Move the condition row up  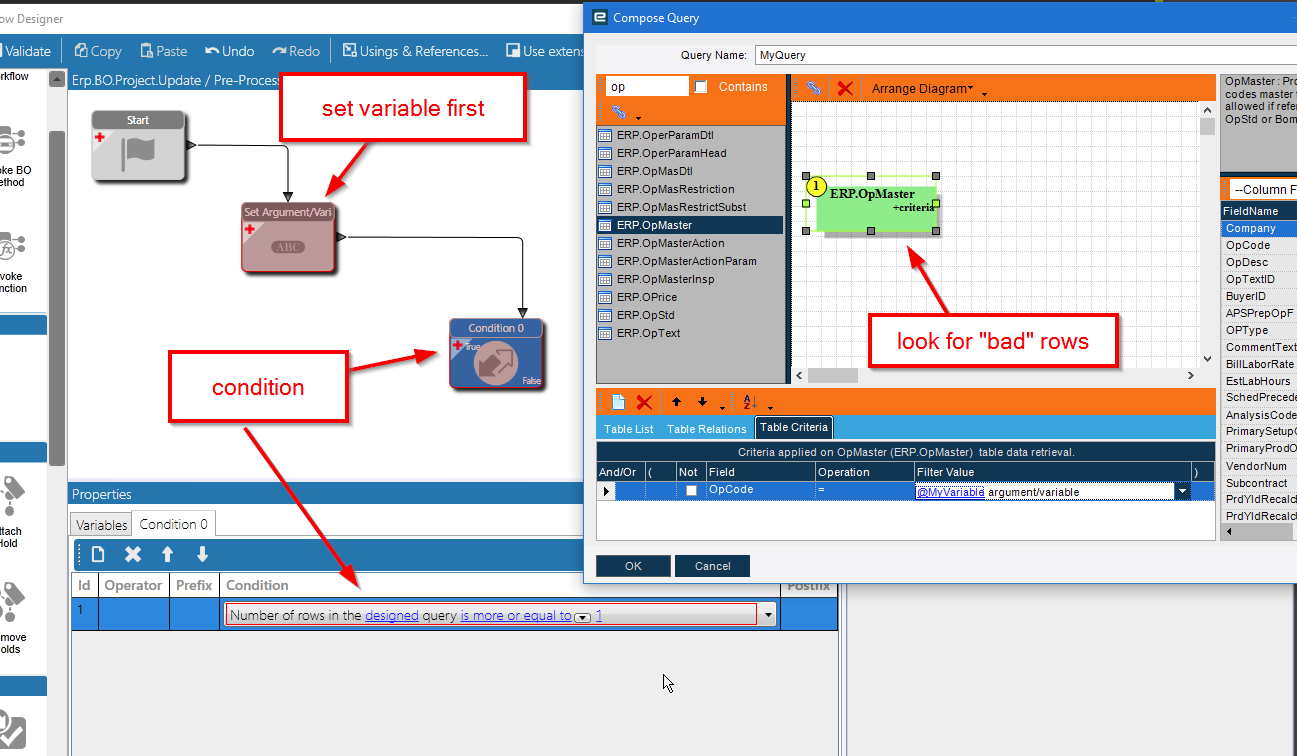(168, 554)
